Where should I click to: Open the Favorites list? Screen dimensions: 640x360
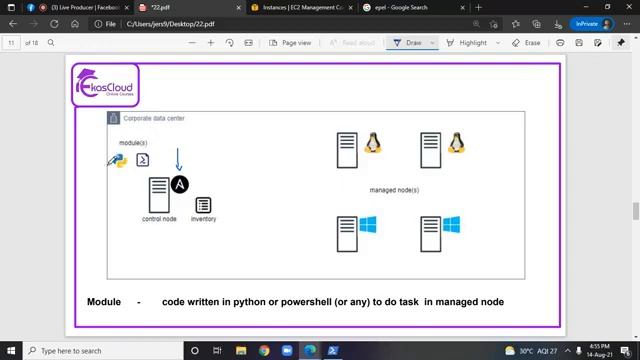[516, 24]
